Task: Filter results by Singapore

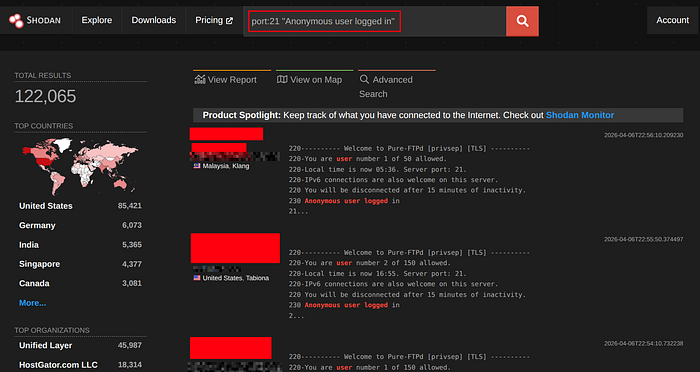Action: 39,264
